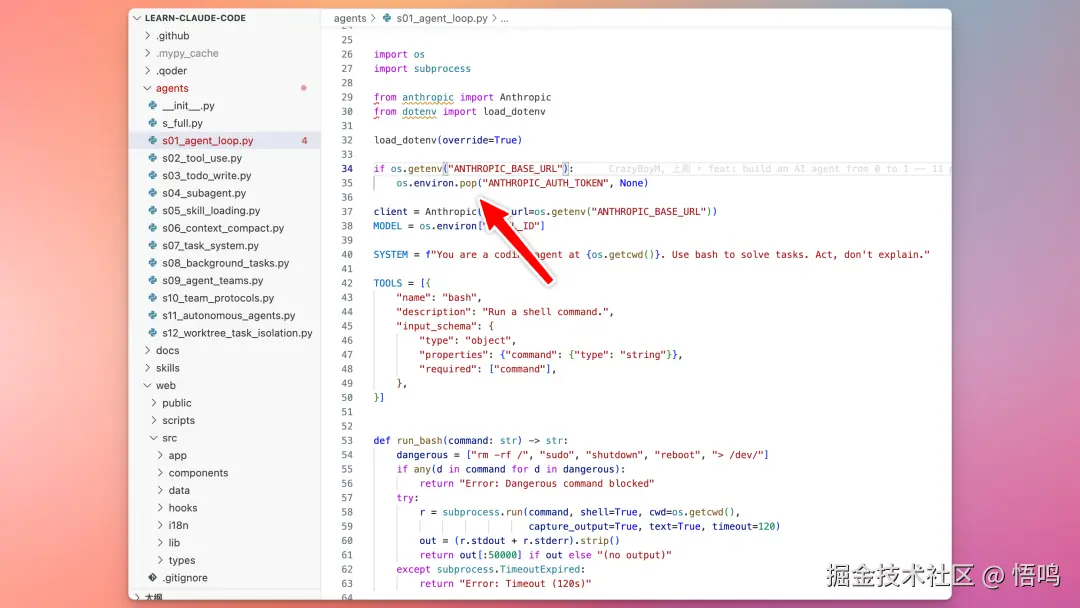Click 'import subprocess' on line 27
Image resolution: width=1080 pixels, height=608 pixels.
422,69
